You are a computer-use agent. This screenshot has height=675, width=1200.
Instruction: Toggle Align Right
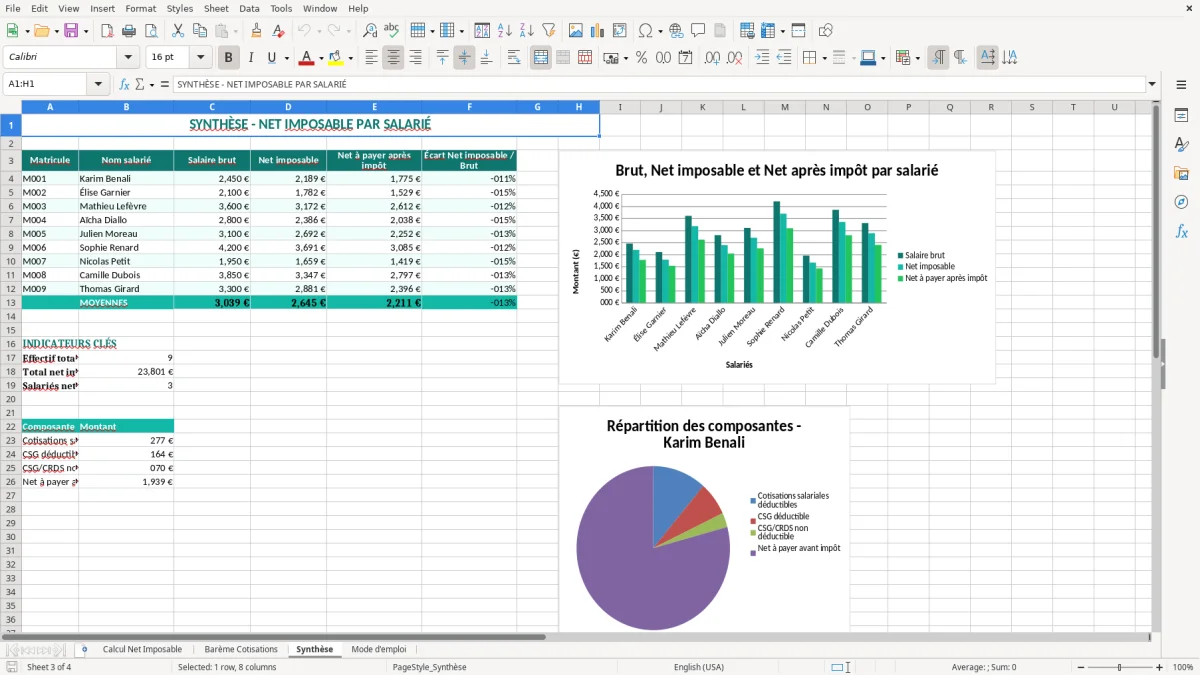click(416, 58)
